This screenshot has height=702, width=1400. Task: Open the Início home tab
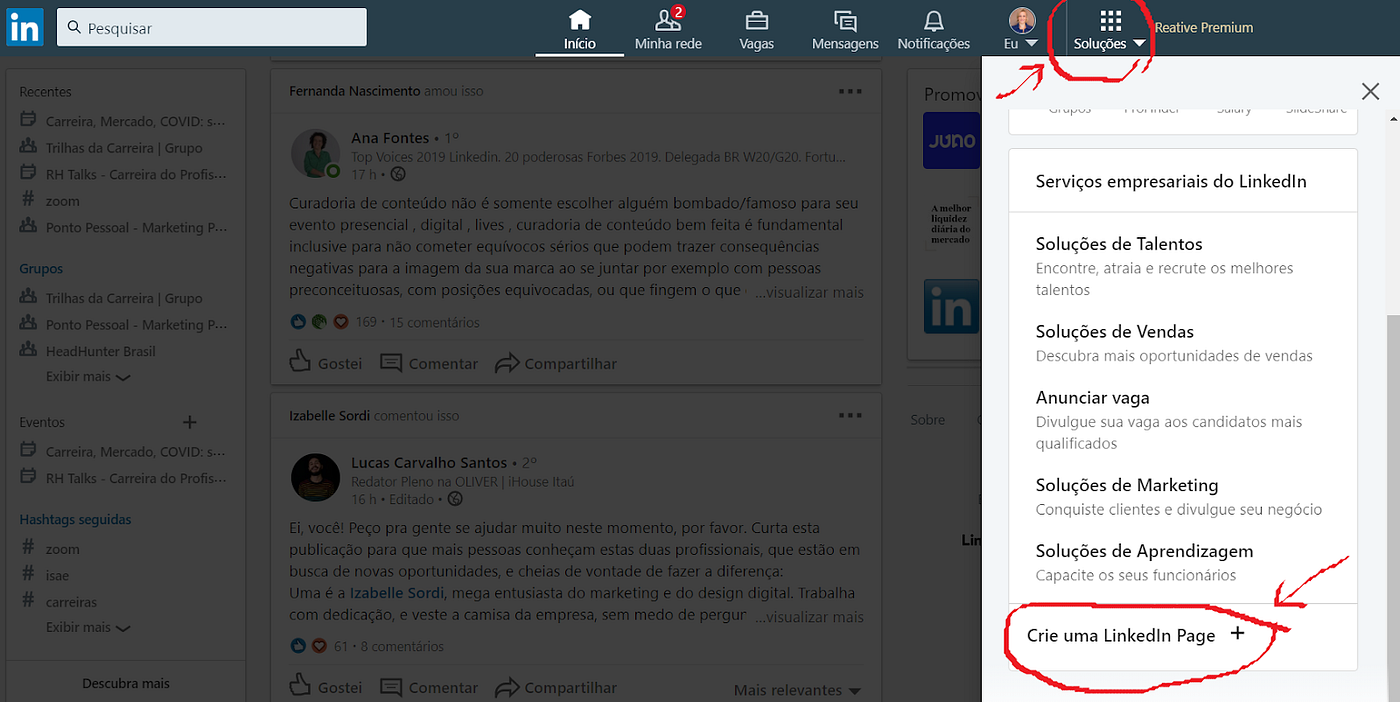pos(579,29)
